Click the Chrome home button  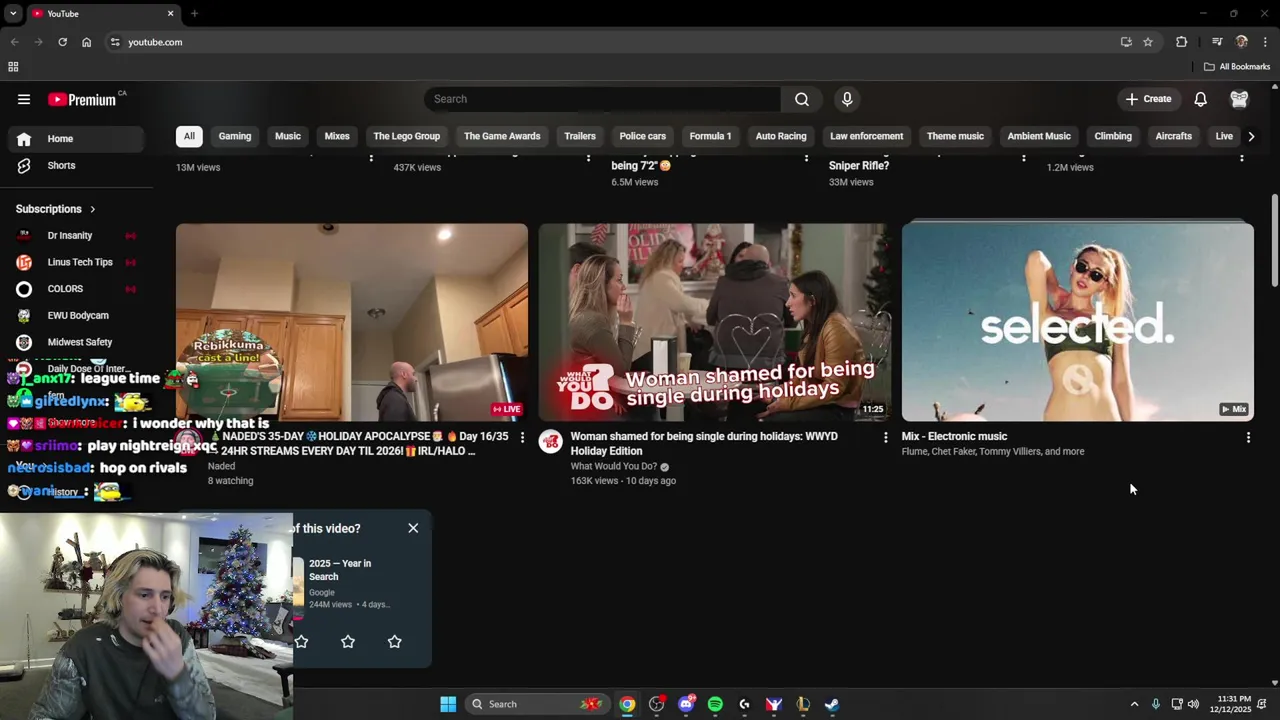(x=86, y=42)
